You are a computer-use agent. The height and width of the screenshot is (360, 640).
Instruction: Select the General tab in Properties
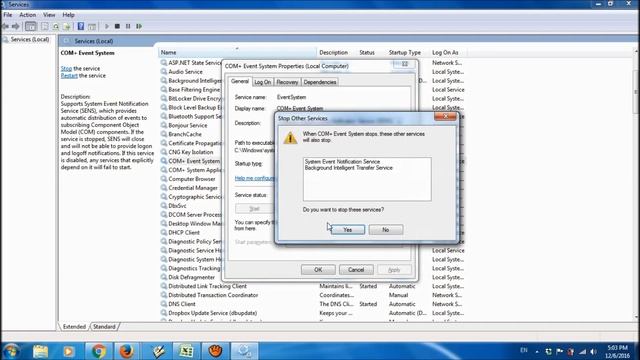(x=240, y=81)
